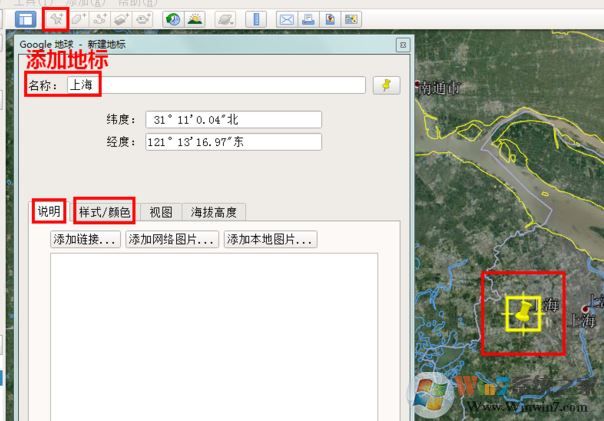The height and width of the screenshot is (421, 604).
Task: Click the 添加链接... button
Action: tap(85, 239)
